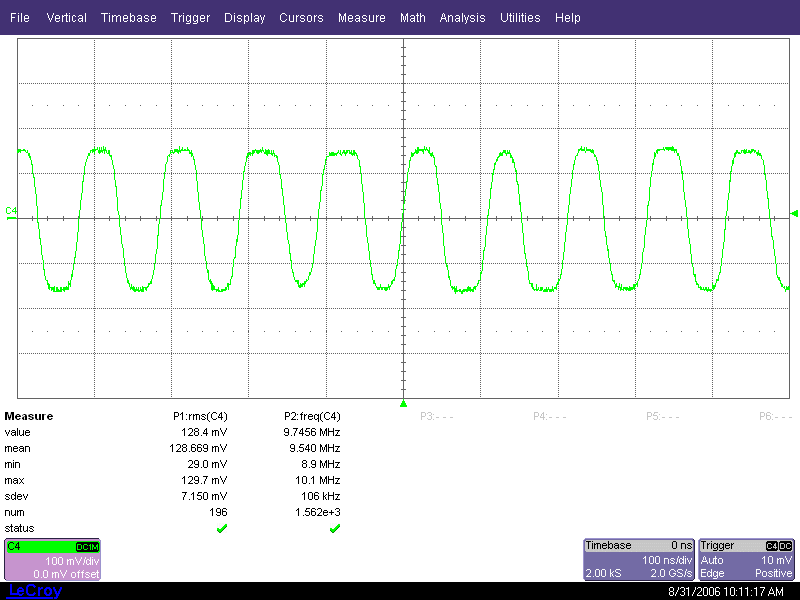800x600 pixels.
Task: Click the P2 value 9.7456 MHz
Action: 312,432
